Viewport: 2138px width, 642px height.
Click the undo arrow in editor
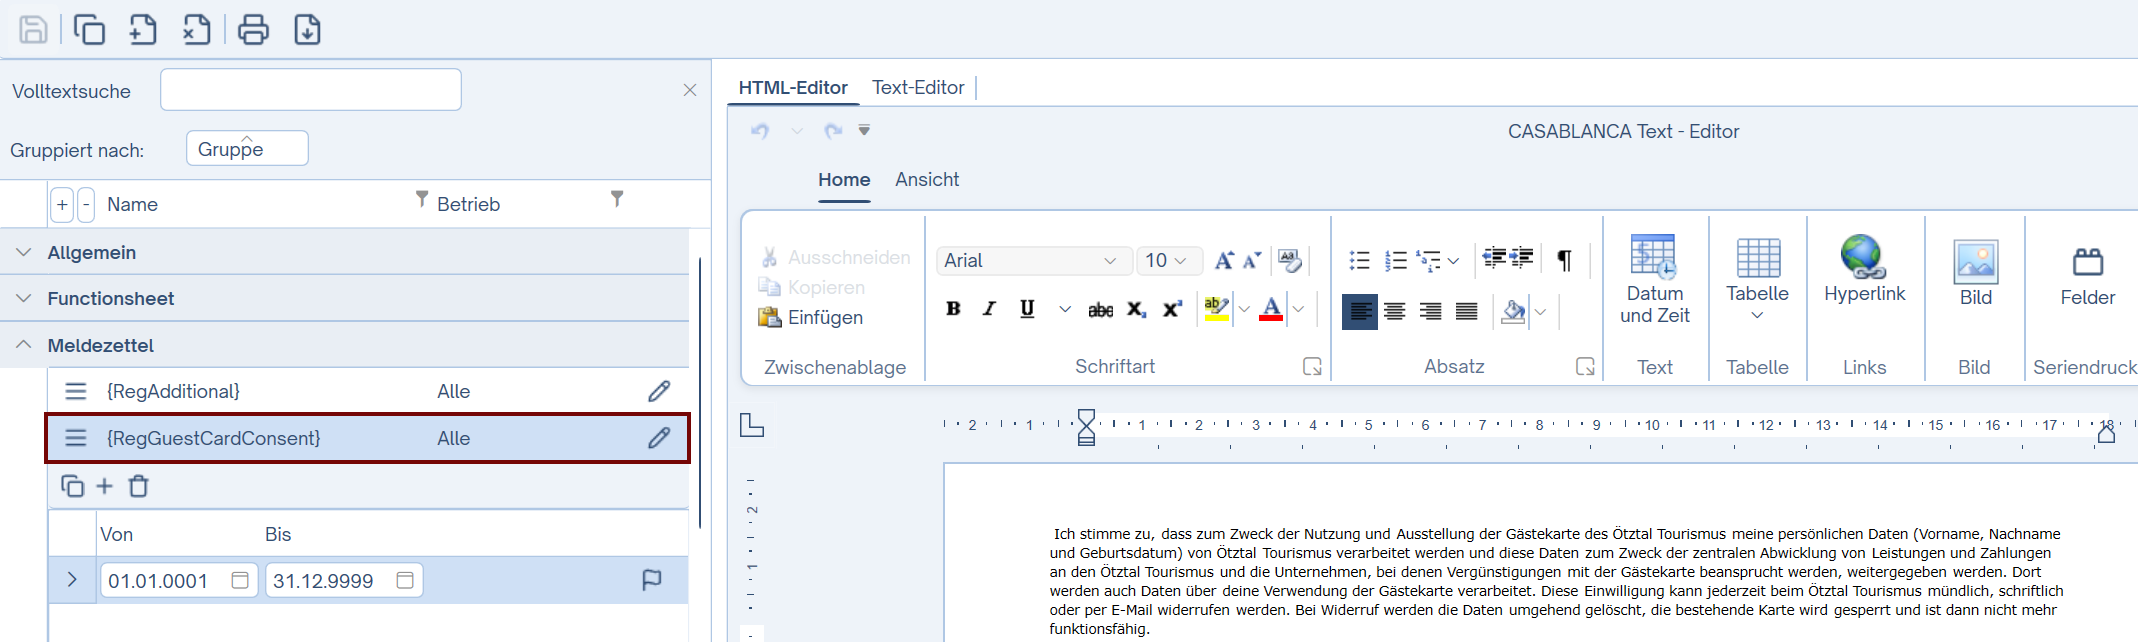(x=760, y=131)
